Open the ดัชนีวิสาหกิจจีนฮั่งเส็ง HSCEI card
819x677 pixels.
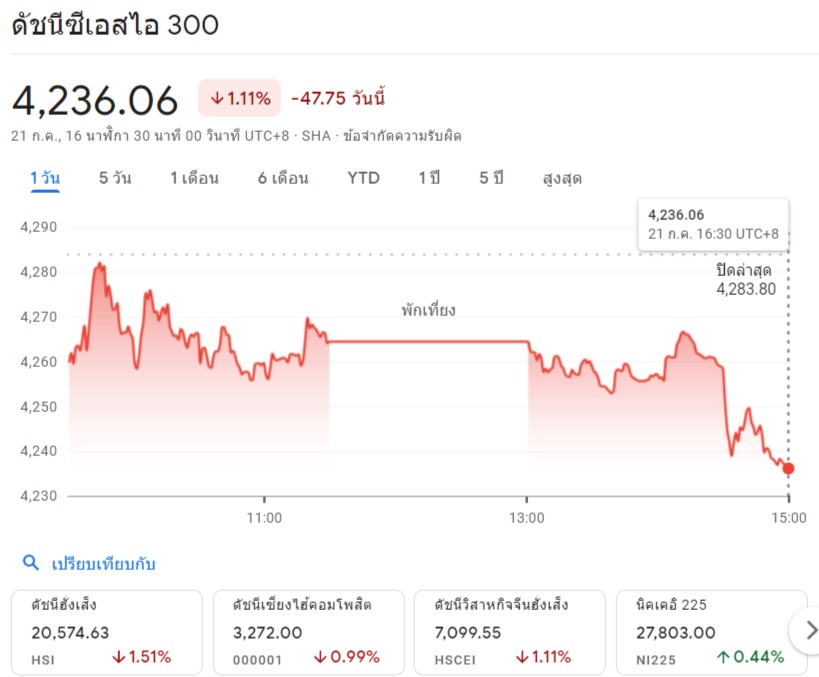click(510, 632)
